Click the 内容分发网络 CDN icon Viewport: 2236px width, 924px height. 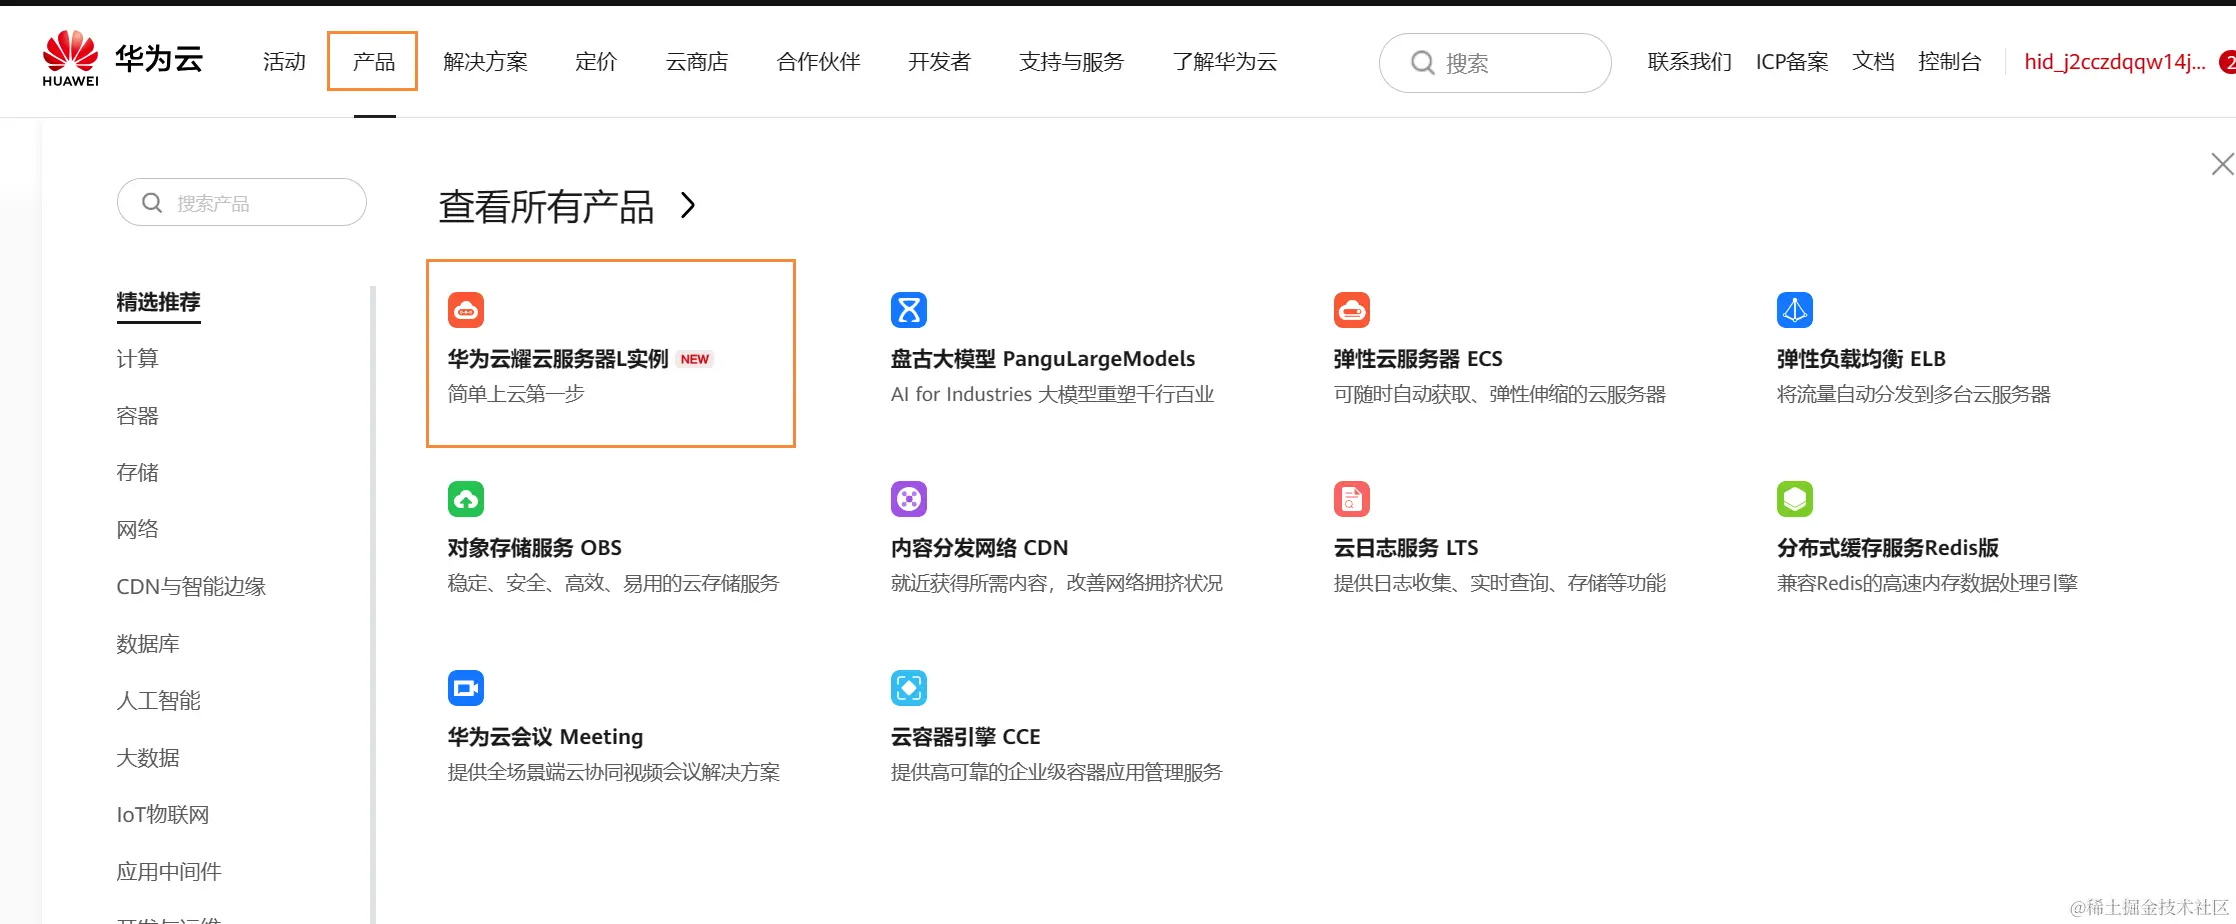coord(909,499)
